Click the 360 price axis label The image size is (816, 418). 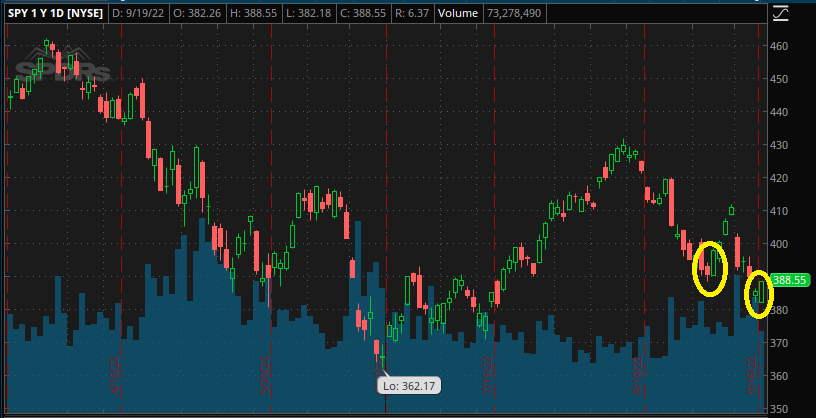click(780, 376)
